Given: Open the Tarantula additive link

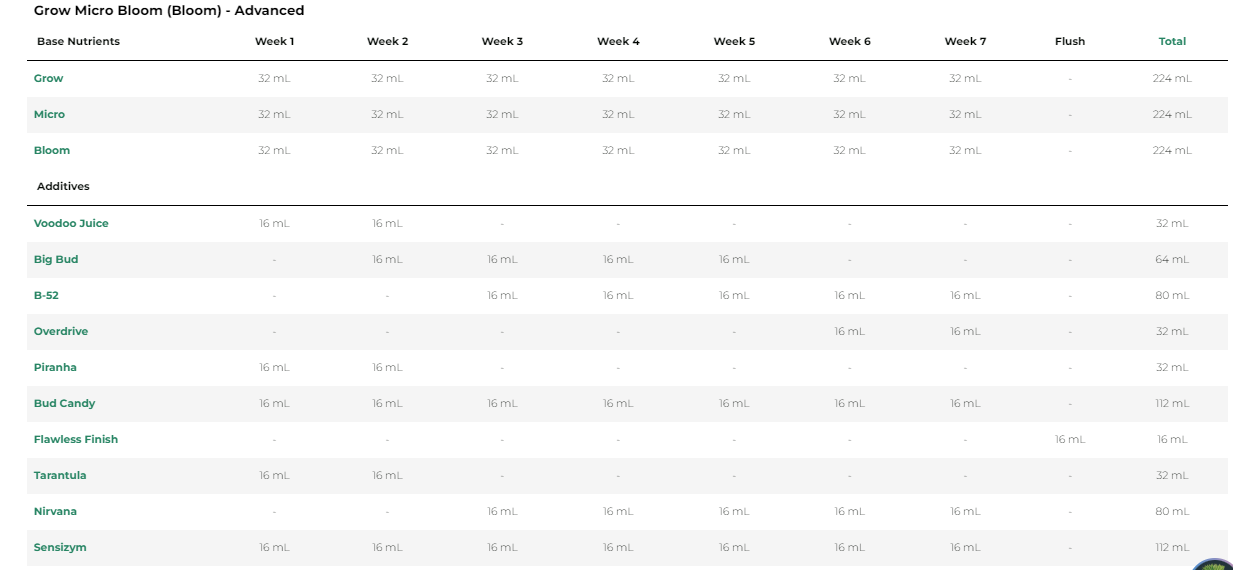Looking at the screenshot, I should [x=60, y=475].
